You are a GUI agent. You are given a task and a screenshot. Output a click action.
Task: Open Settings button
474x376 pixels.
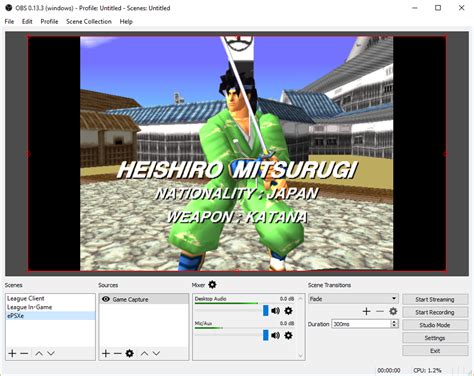[435, 338]
